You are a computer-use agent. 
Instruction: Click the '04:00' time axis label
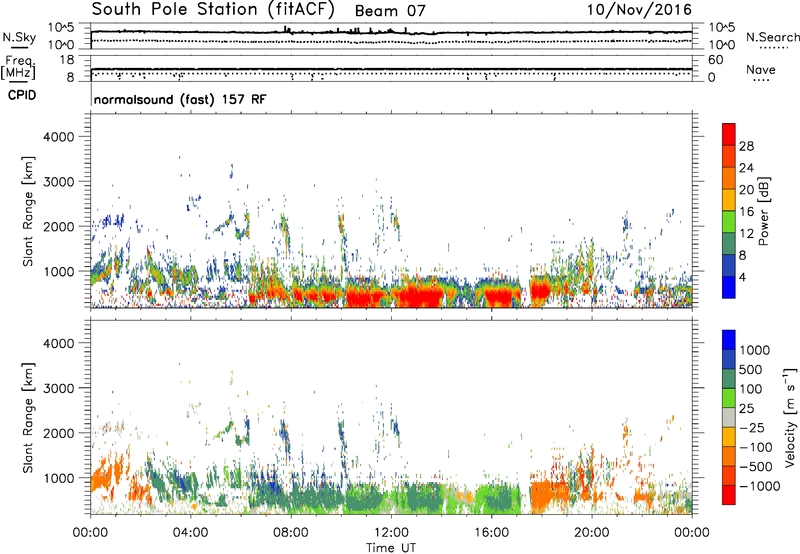coord(190,533)
